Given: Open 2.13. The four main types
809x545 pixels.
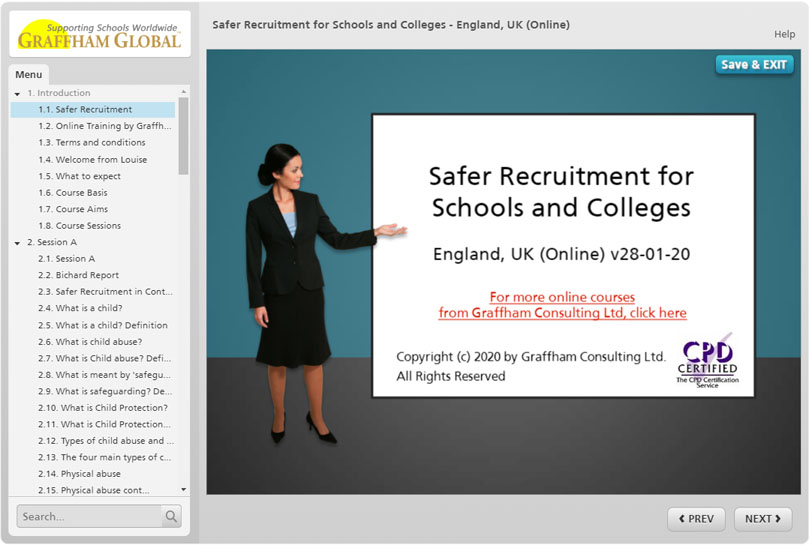Looking at the screenshot, I should tap(104, 457).
